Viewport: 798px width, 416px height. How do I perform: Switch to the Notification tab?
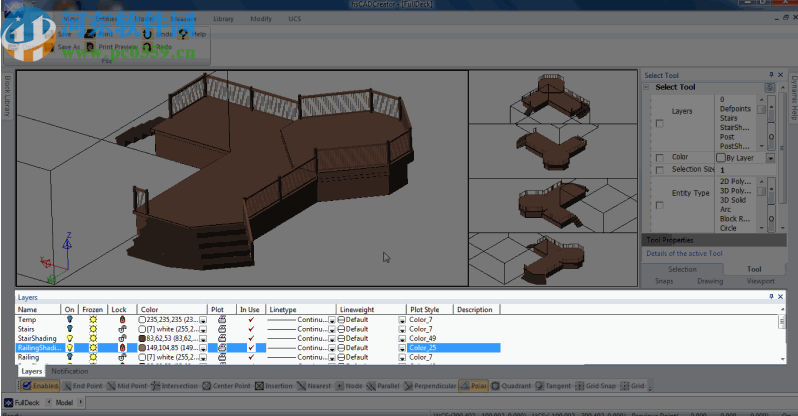point(69,371)
